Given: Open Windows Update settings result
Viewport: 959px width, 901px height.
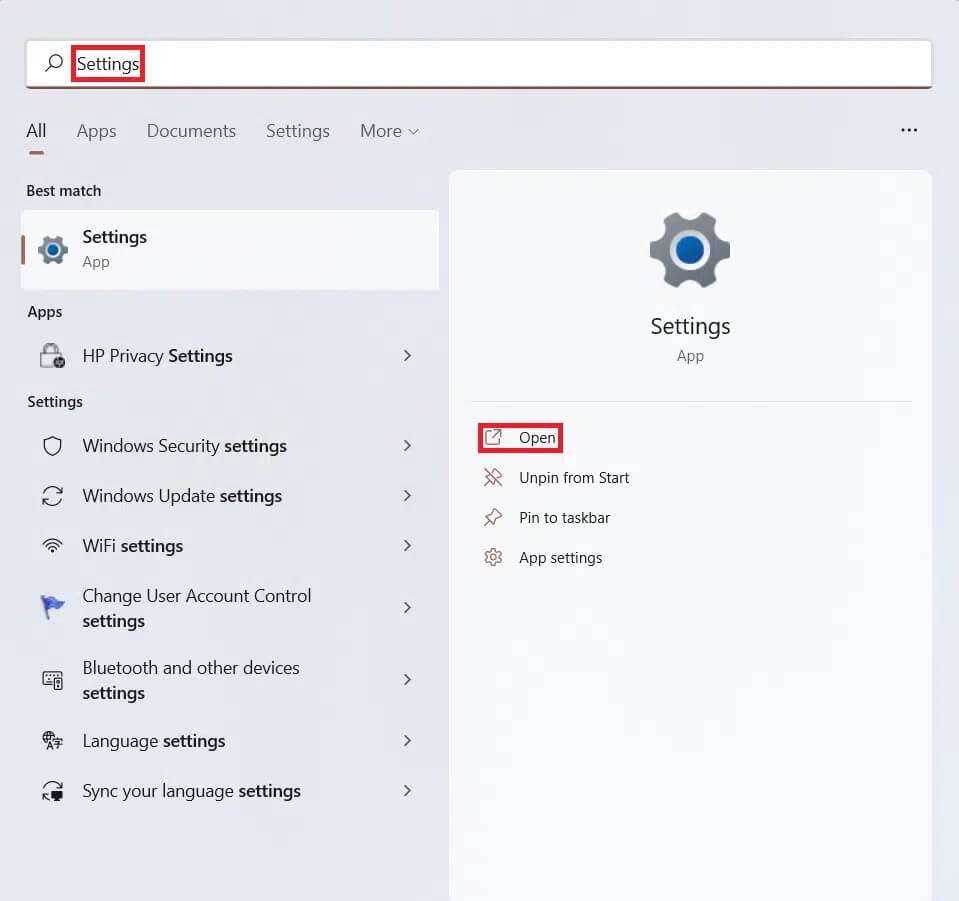Looking at the screenshot, I should pos(230,496).
